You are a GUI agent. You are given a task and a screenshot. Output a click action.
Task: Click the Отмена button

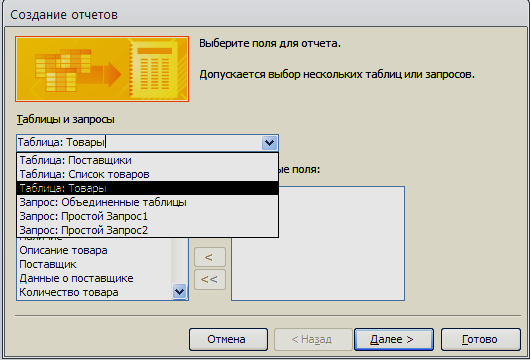pos(228,339)
